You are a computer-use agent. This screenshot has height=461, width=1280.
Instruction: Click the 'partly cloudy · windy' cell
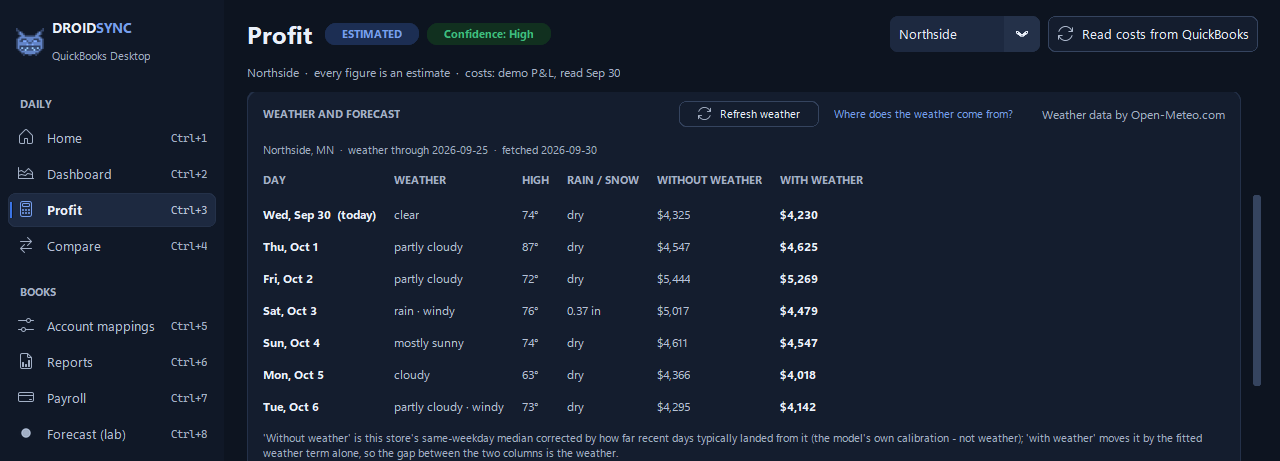(x=449, y=407)
